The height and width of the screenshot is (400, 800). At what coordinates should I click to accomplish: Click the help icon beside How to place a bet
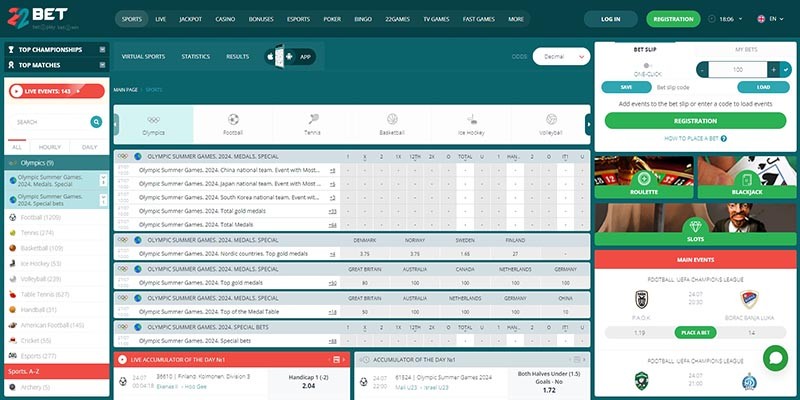pyautogui.click(x=723, y=138)
